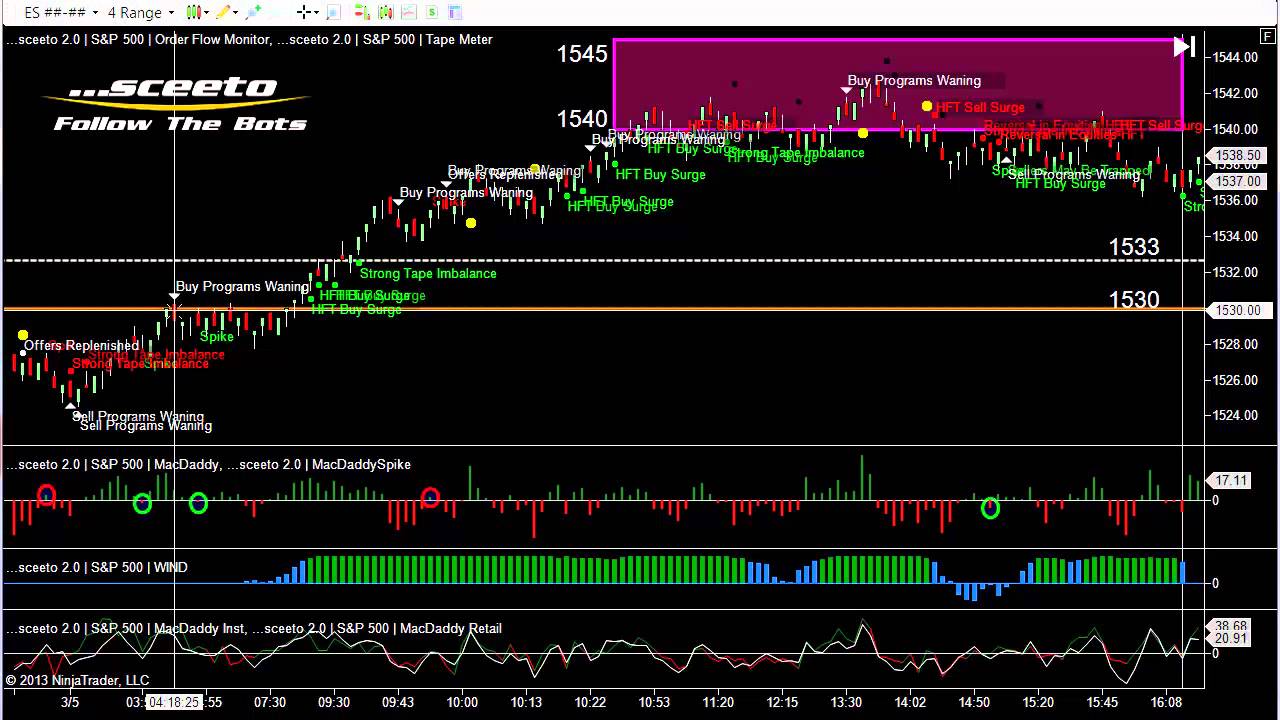The image size is (1280, 720).
Task: Click the green Spike label
Action: 216,336
